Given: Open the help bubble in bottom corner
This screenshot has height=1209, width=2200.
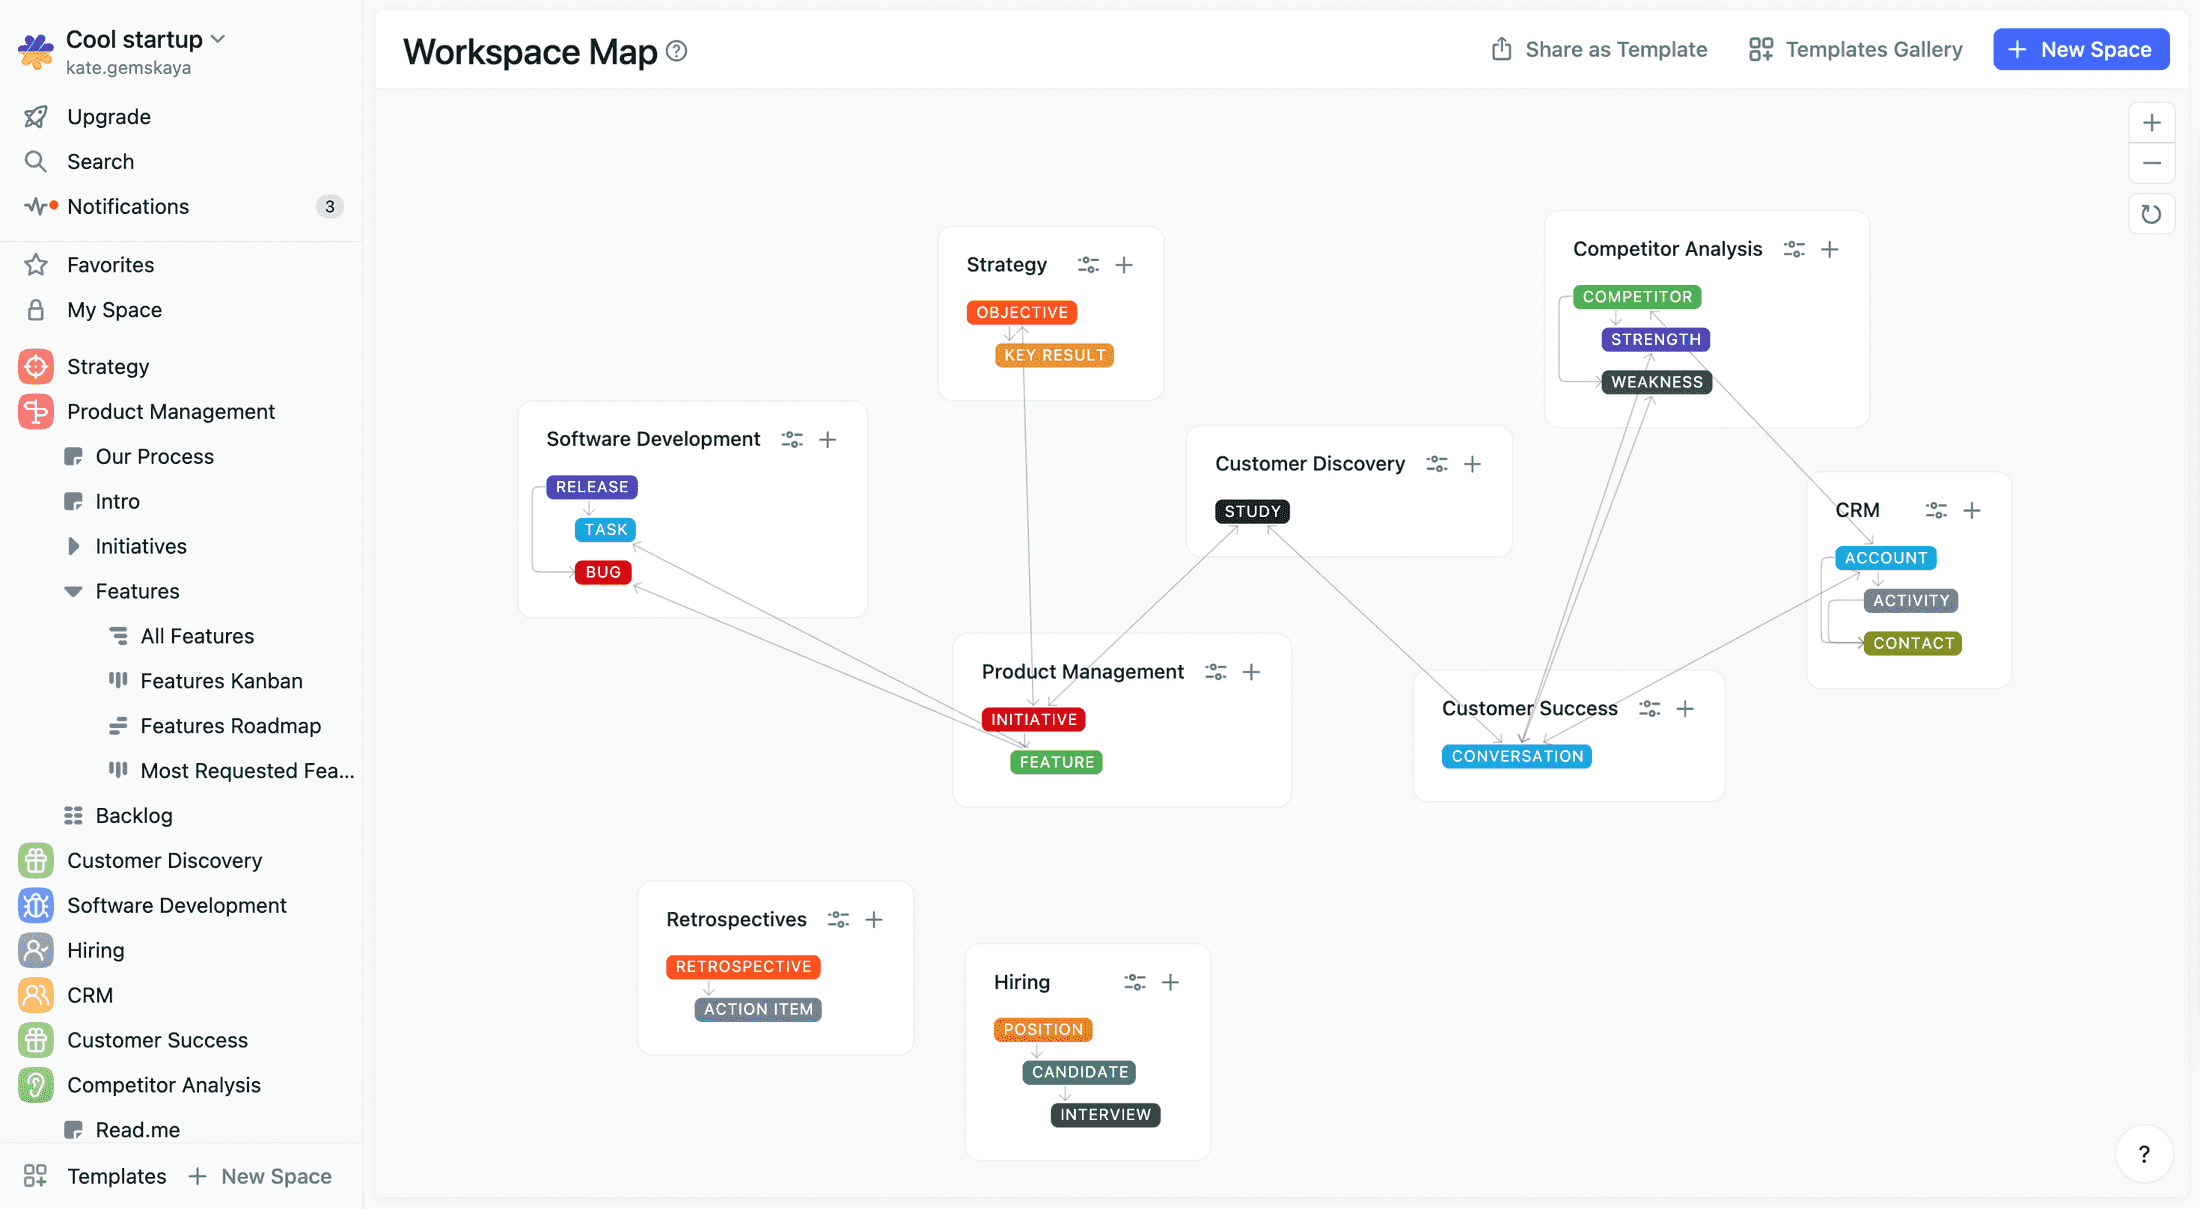Looking at the screenshot, I should [x=2144, y=1154].
